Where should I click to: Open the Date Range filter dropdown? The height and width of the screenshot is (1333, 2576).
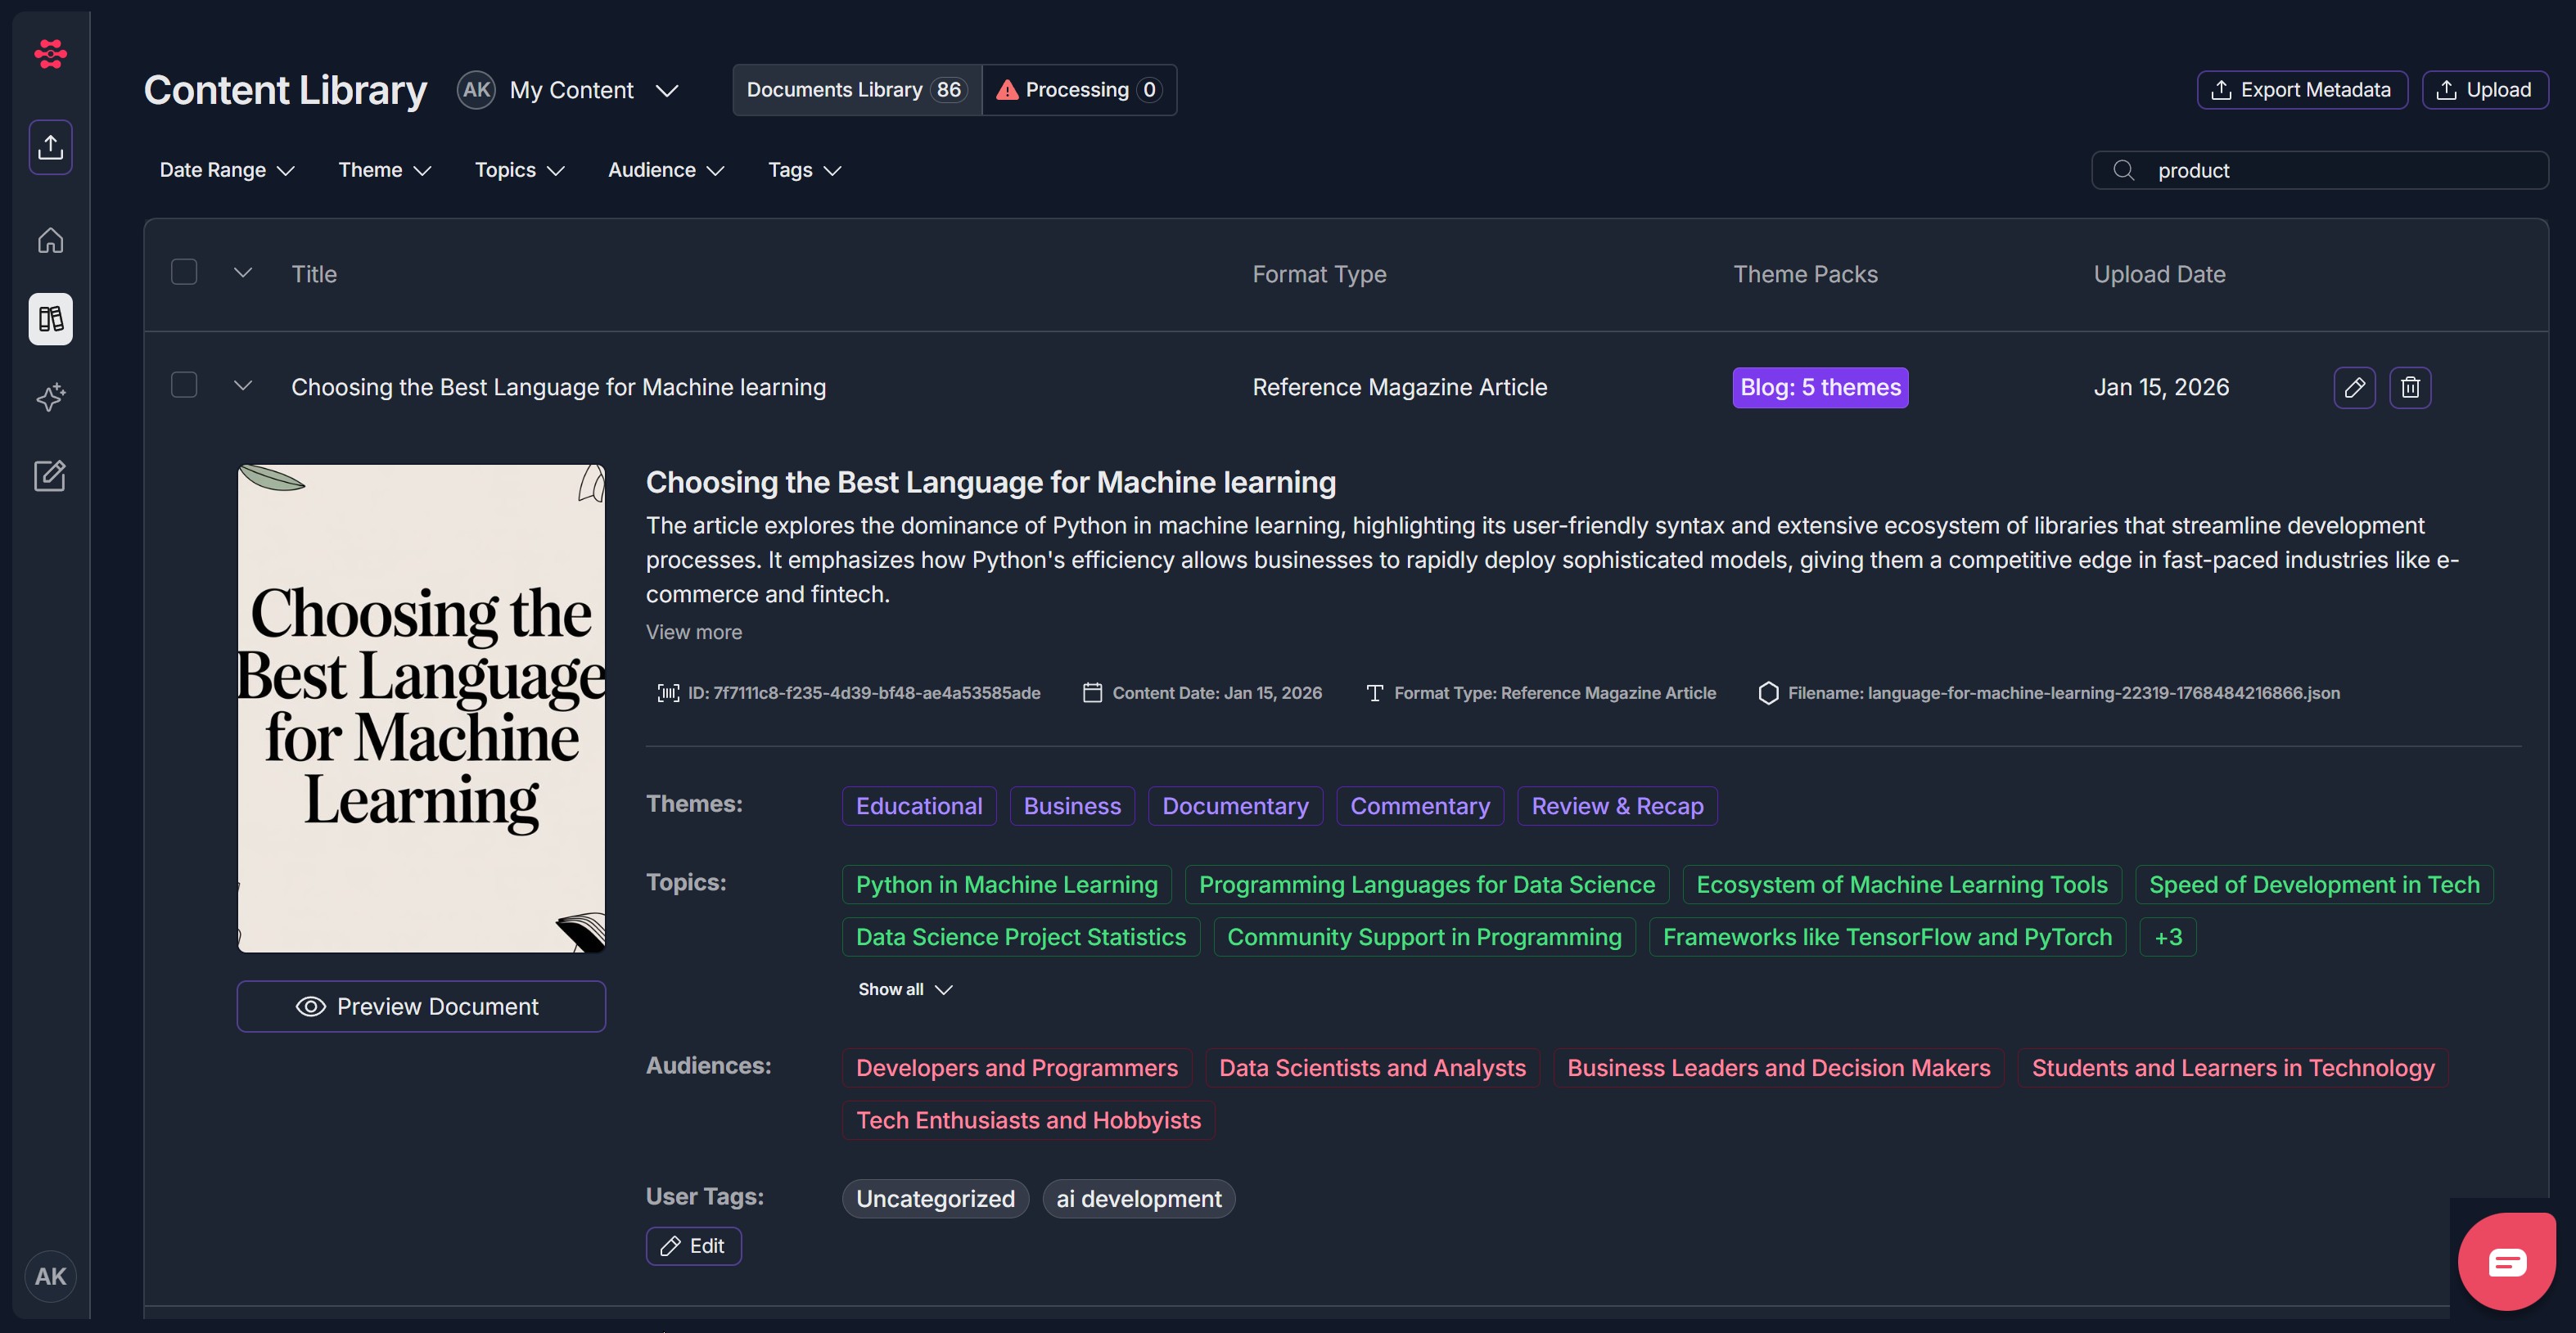click(226, 170)
